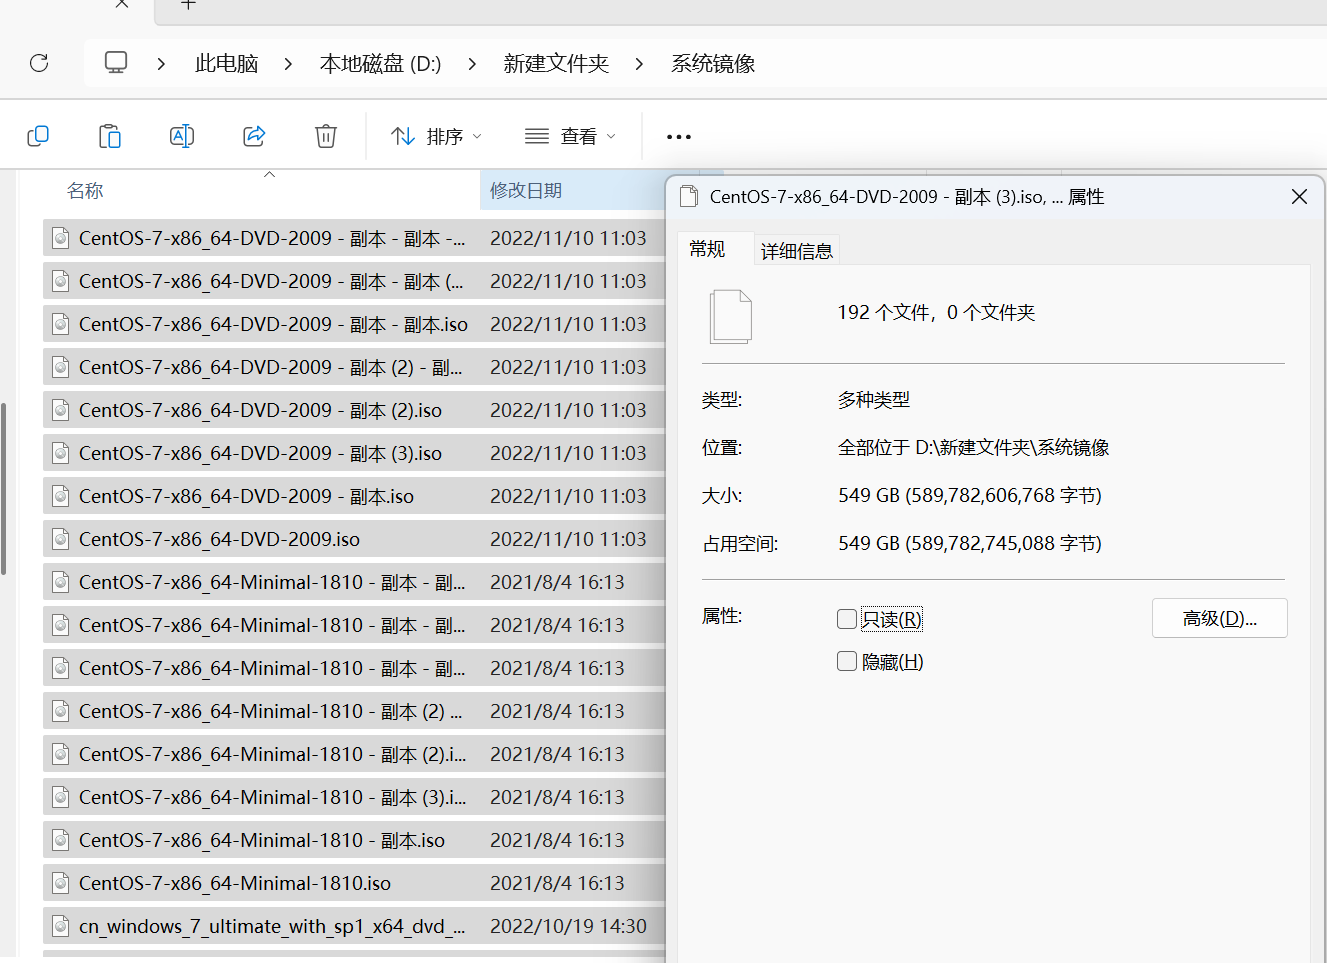Click the size value 549 GB (589,782,606,768 字节)
The height and width of the screenshot is (963, 1327).
970,496
